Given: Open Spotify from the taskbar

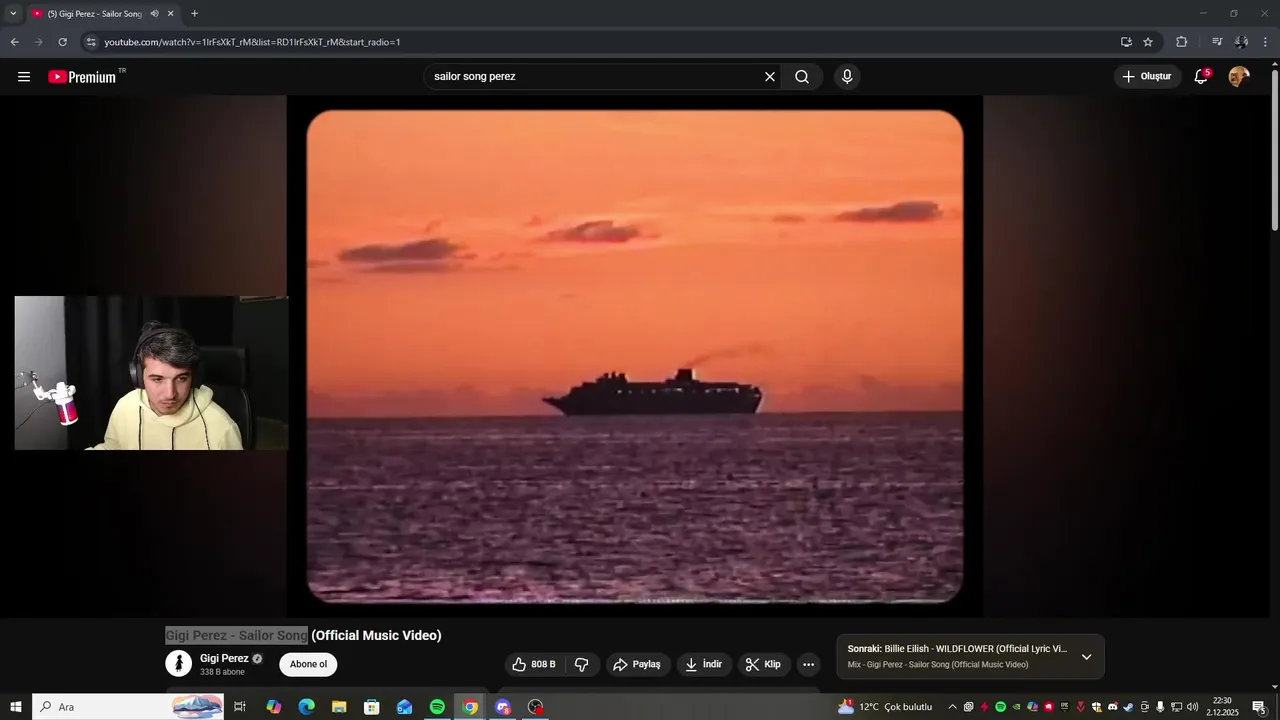Looking at the screenshot, I should [x=437, y=707].
